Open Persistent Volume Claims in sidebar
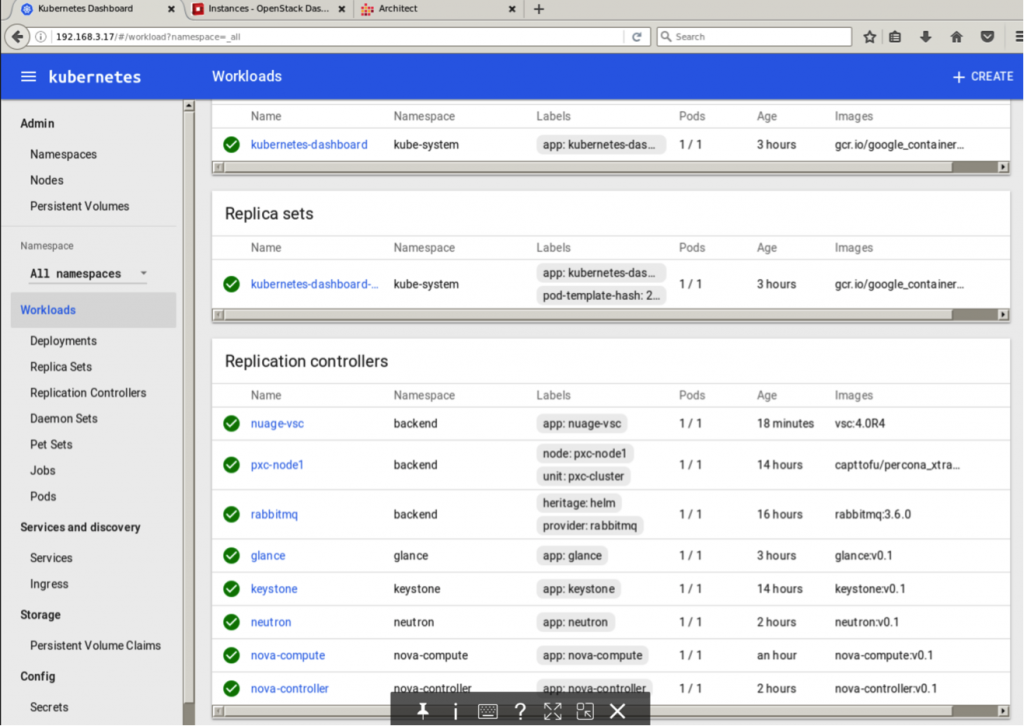 tap(95, 646)
